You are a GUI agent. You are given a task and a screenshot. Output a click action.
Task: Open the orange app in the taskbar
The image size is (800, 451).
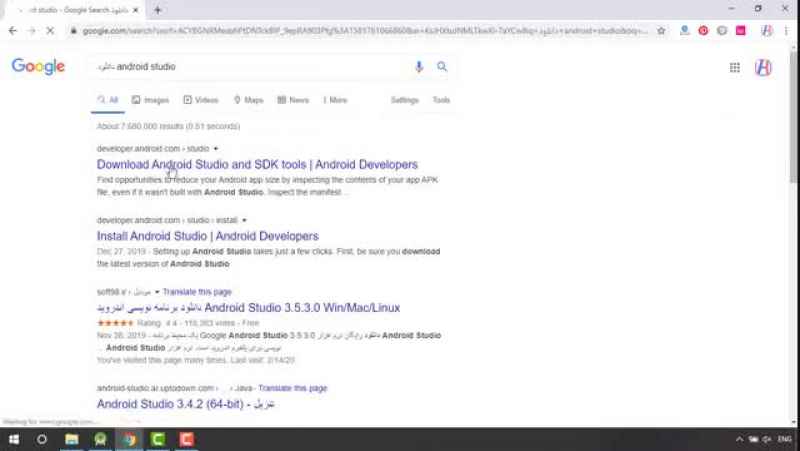[187, 439]
